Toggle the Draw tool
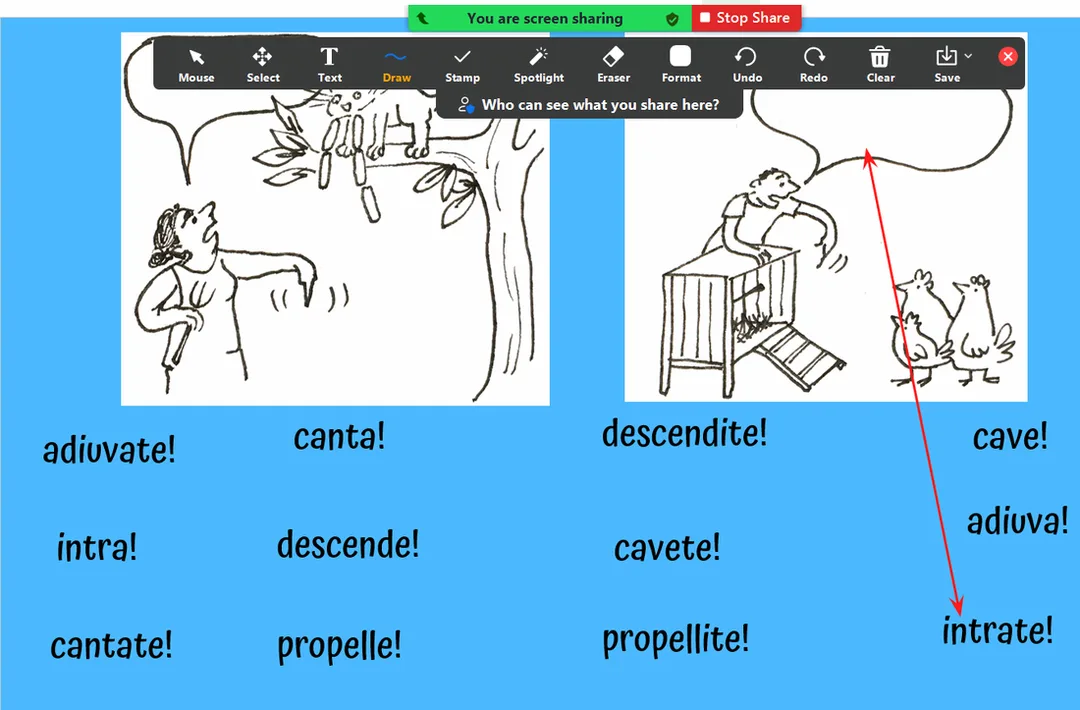Viewport: 1080px width, 710px height. coord(397,64)
